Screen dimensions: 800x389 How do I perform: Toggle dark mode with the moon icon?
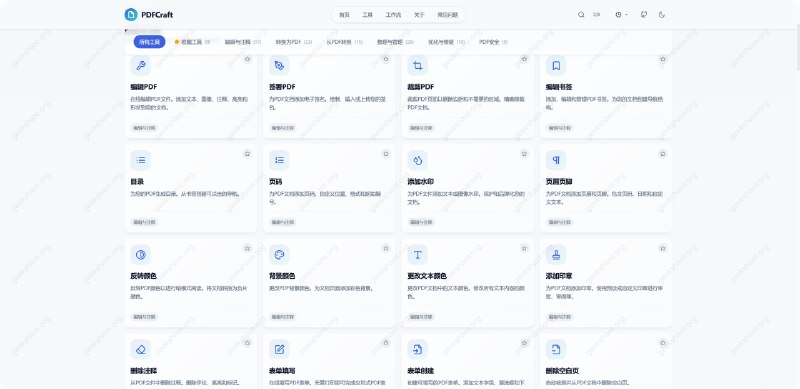point(662,15)
